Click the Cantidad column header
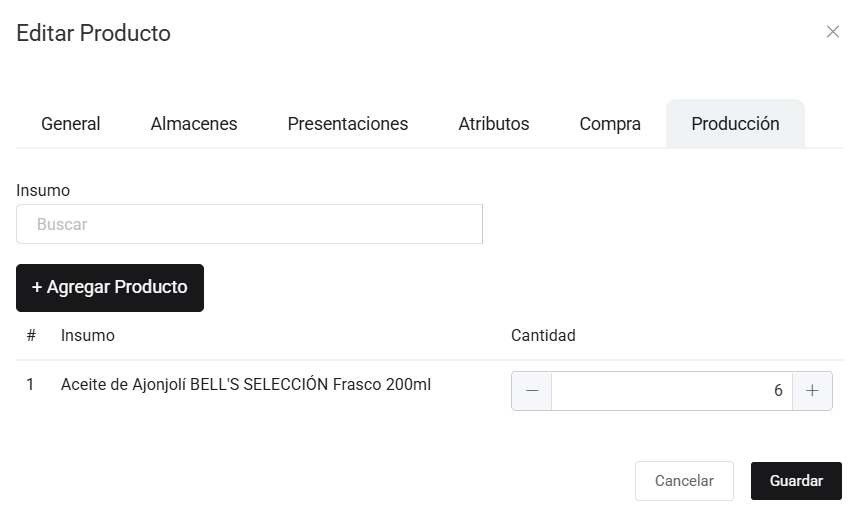This screenshot has width=860, height=530. (x=543, y=335)
